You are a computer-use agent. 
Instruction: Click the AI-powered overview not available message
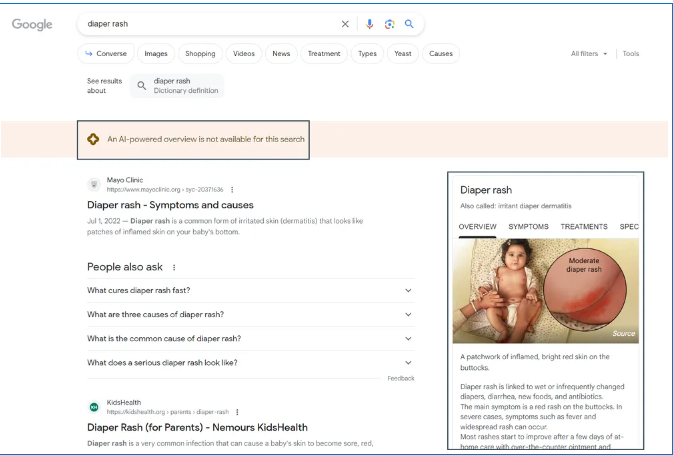point(206,139)
